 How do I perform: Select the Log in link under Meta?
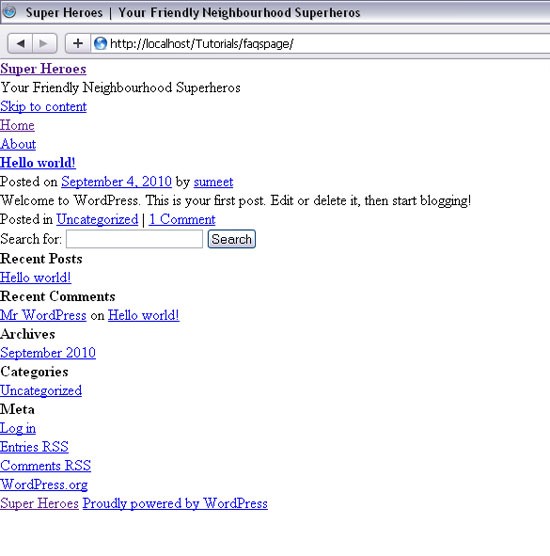pyautogui.click(x=18, y=428)
